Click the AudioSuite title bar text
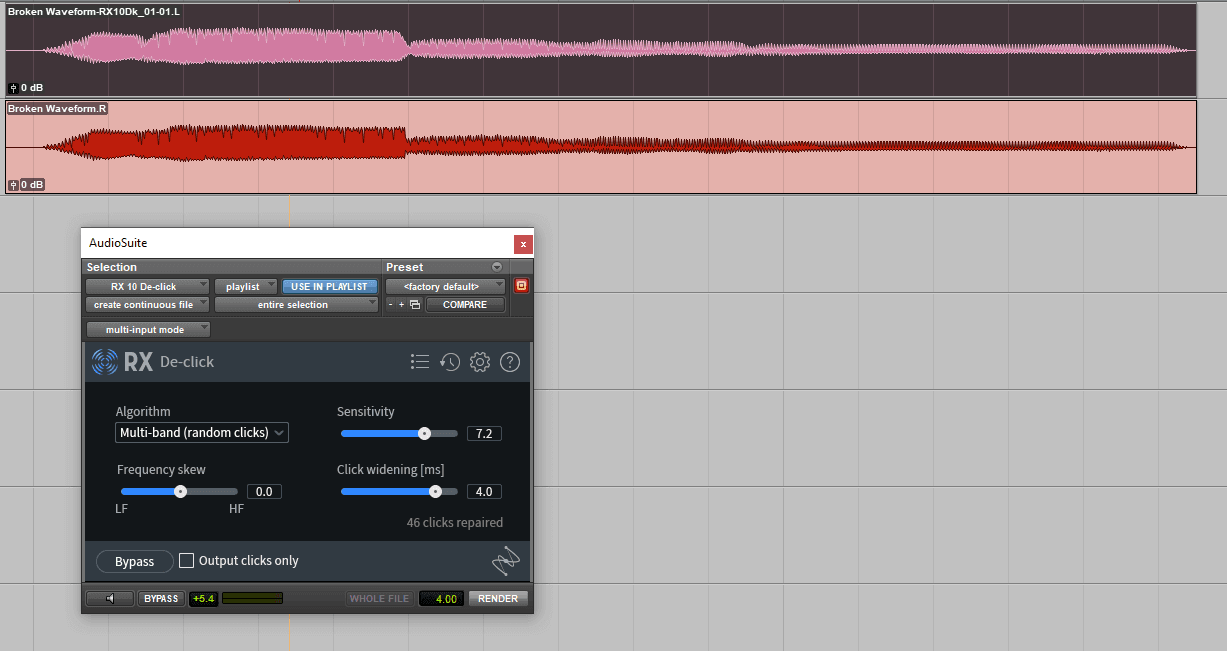This screenshot has height=651, width=1227. pyautogui.click(x=118, y=243)
